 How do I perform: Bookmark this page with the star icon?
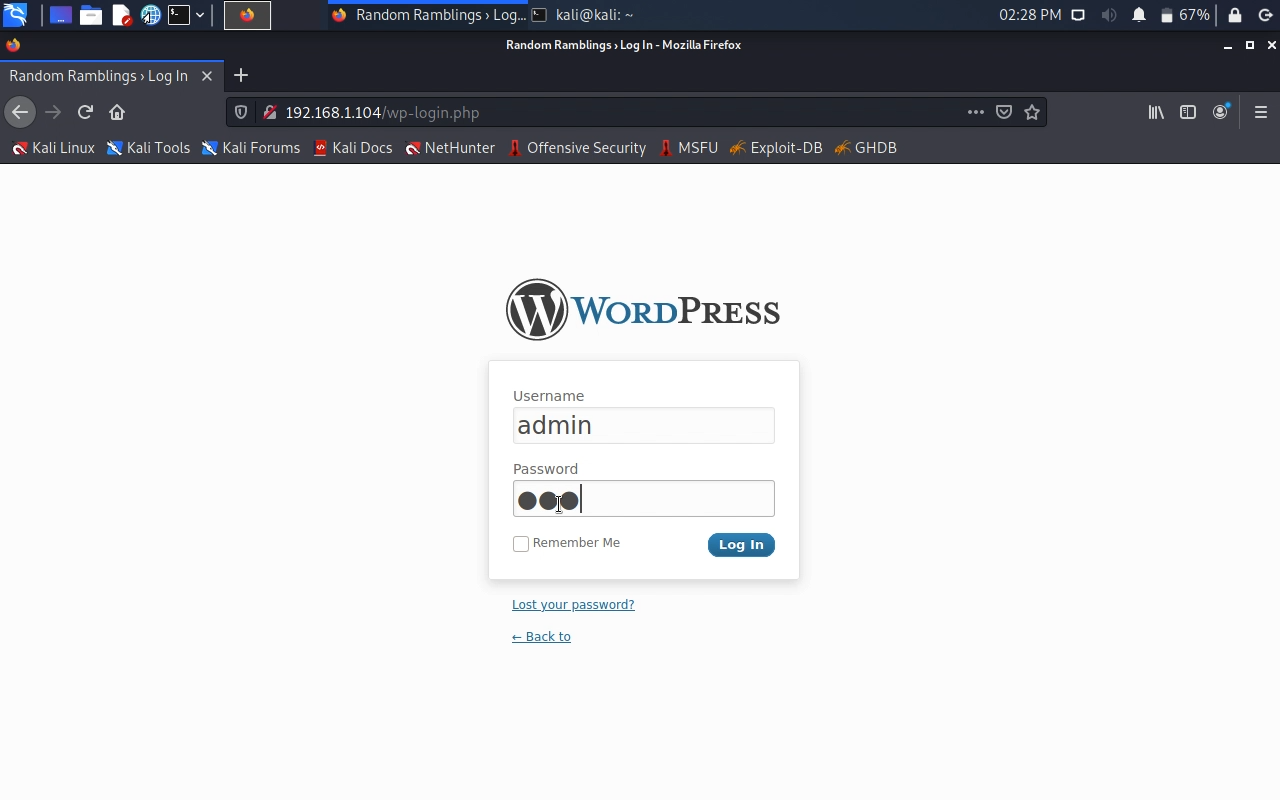click(x=1032, y=112)
